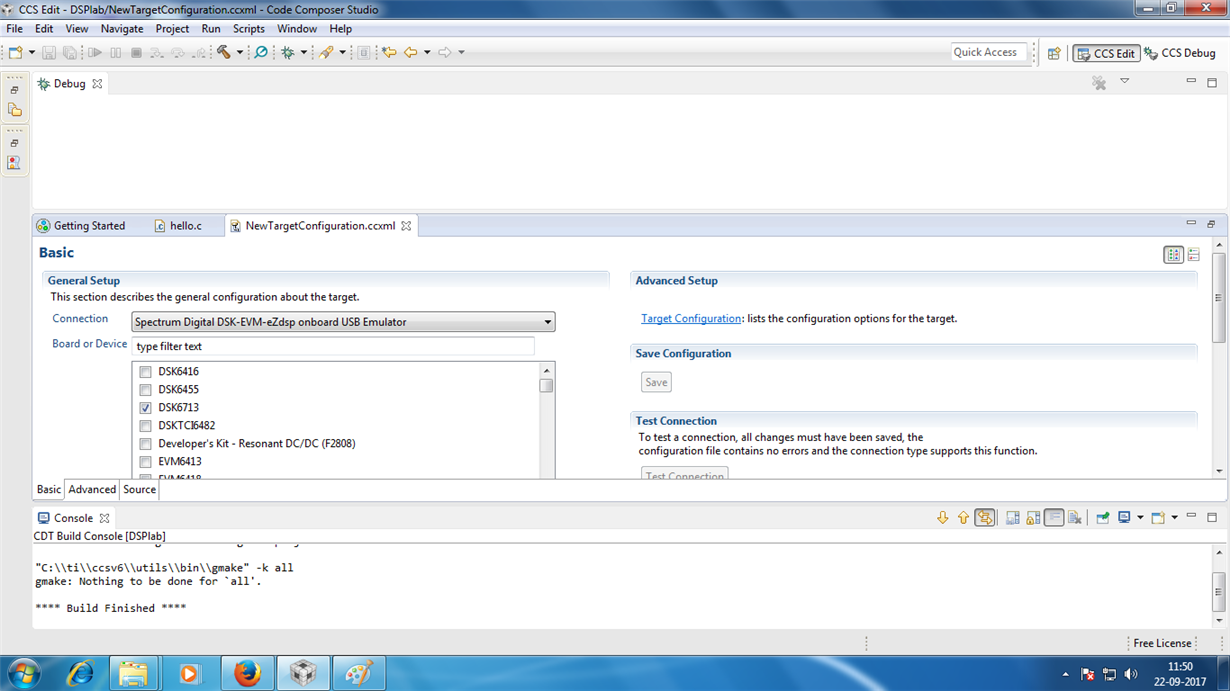
Task: Click the Save toolbar icon
Action: click(x=48, y=52)
